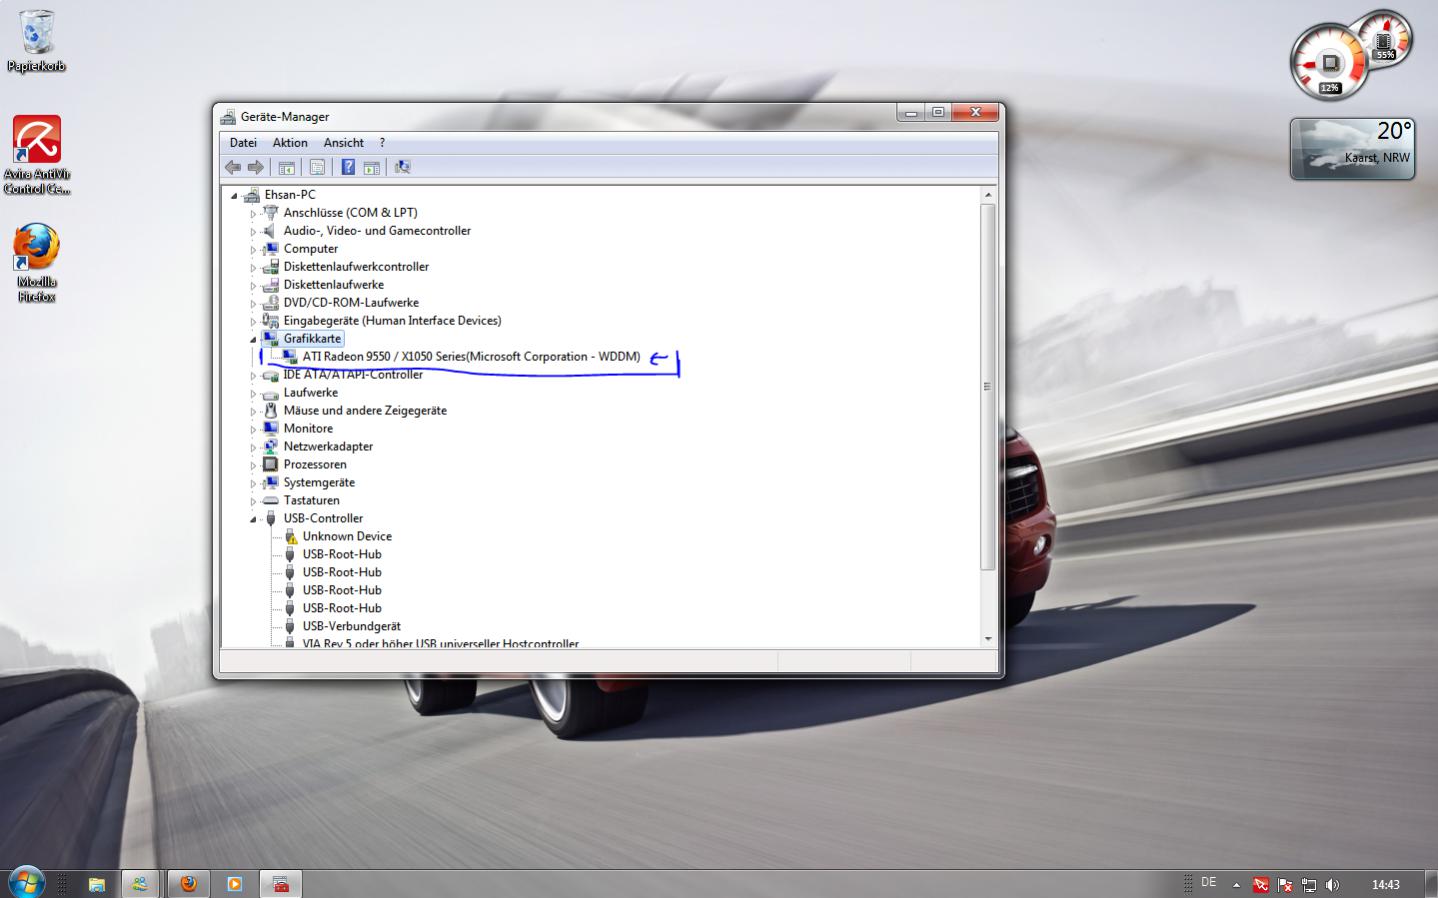Click the Diskettenlaufwerke drive icon
1438x898 pixels.
[270, 285]
